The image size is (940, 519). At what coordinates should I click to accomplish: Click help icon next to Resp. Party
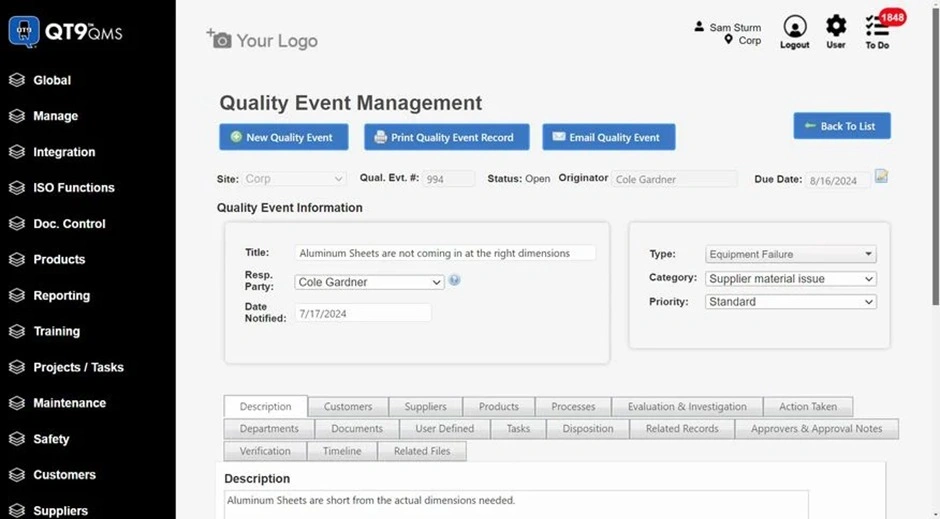(x=455, y=281)
